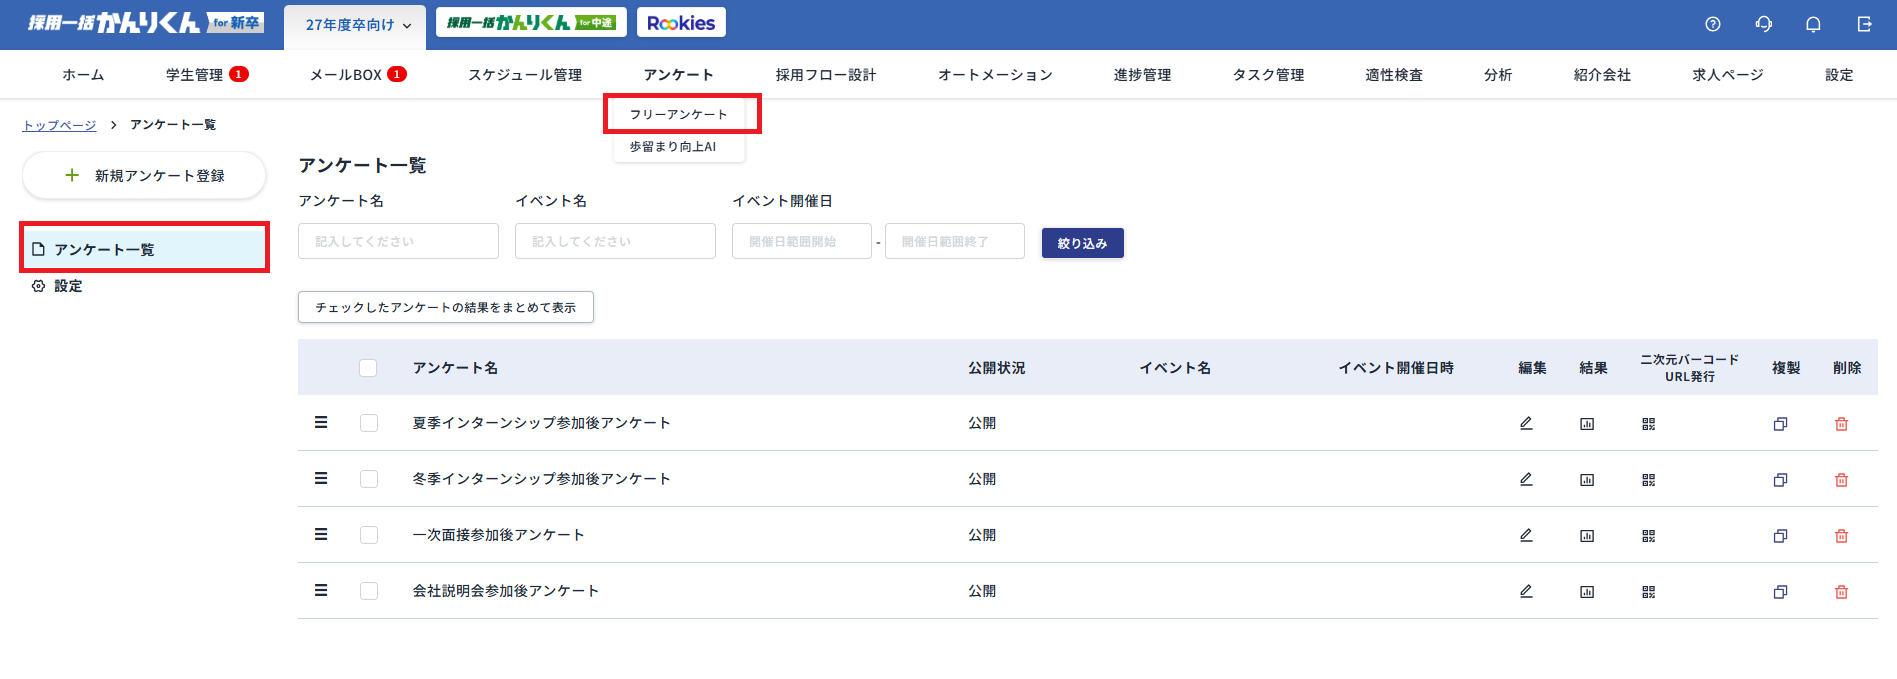This screenshot has height=679, width=1897.
Task: Open the help question mark icon
Action: (x=1713, y=24)
